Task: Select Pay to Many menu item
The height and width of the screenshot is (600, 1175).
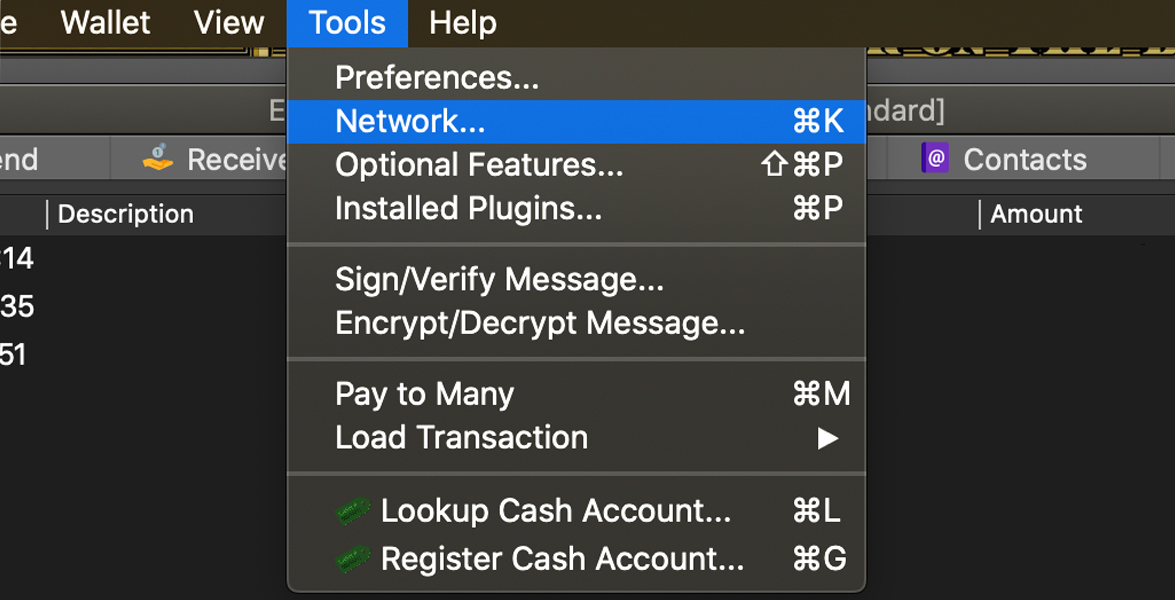Action: tap(424, 394)
